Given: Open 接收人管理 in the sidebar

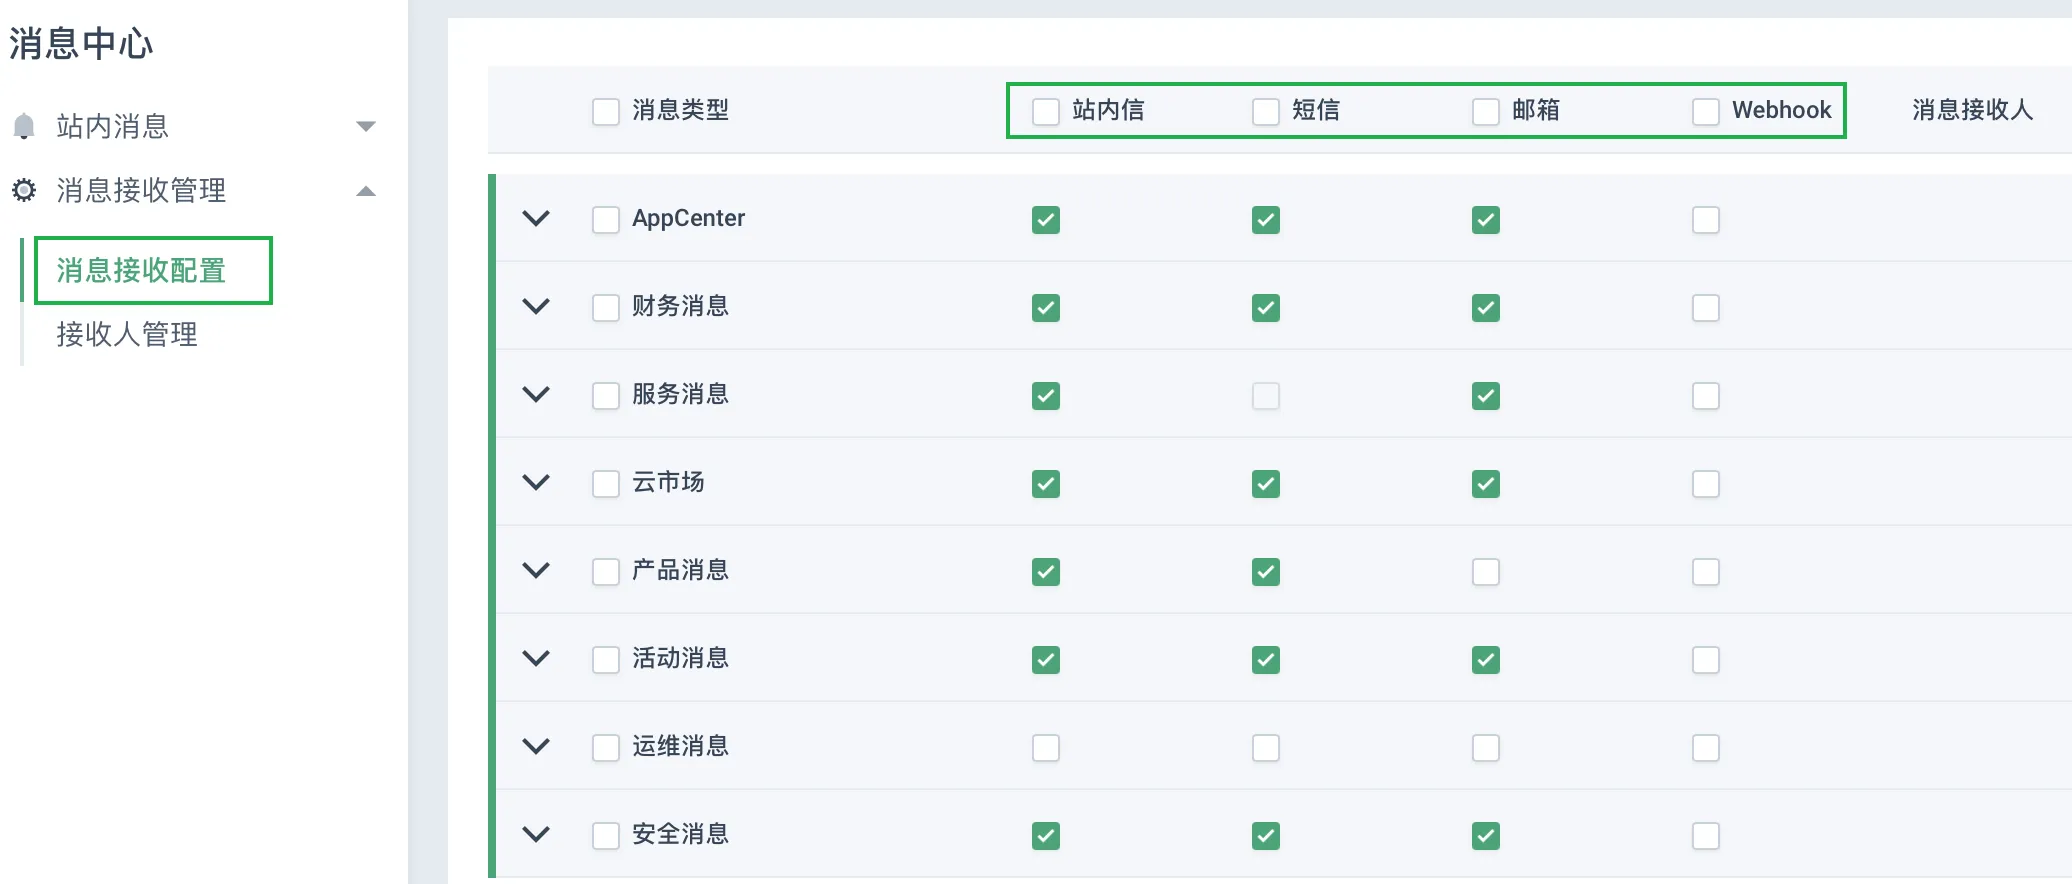Looking at the screenshot, I should [x=127, y=334].
